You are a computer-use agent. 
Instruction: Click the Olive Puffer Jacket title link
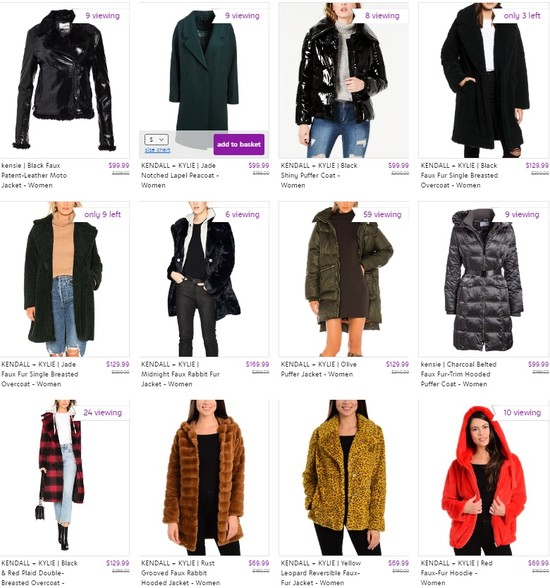tap(319, 369)
